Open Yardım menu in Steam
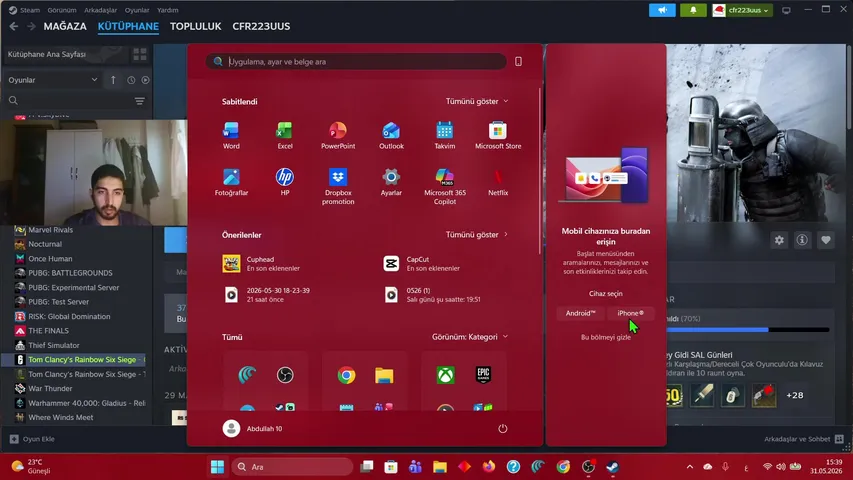 [168, 10]
